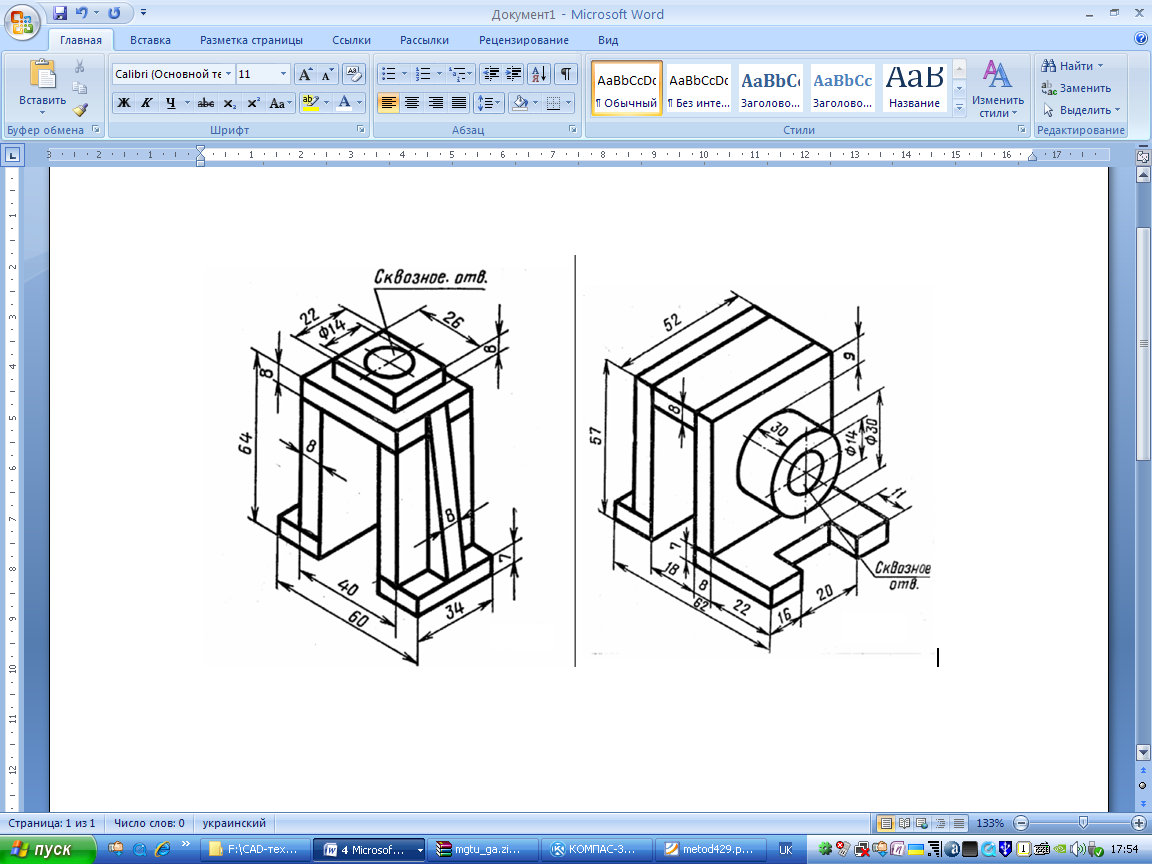Decrease the paragraph indent
The height and width of the screenshot is (864, 1152).
491,74
